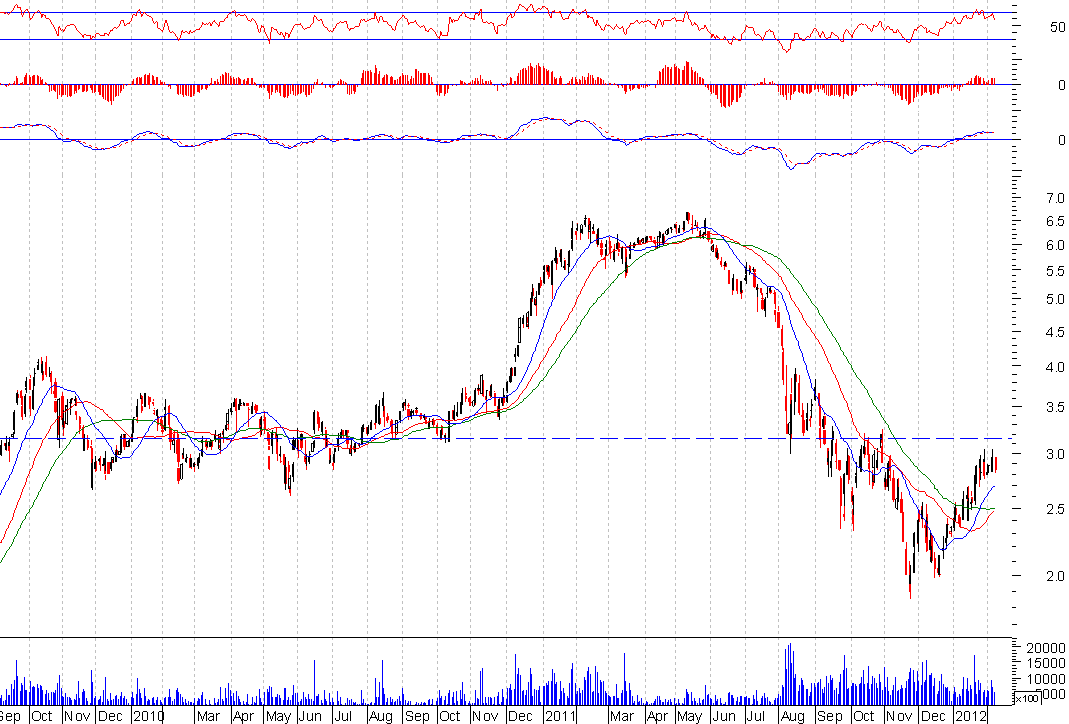Click the Dec label just before 2012

click(x=934, y=716)
